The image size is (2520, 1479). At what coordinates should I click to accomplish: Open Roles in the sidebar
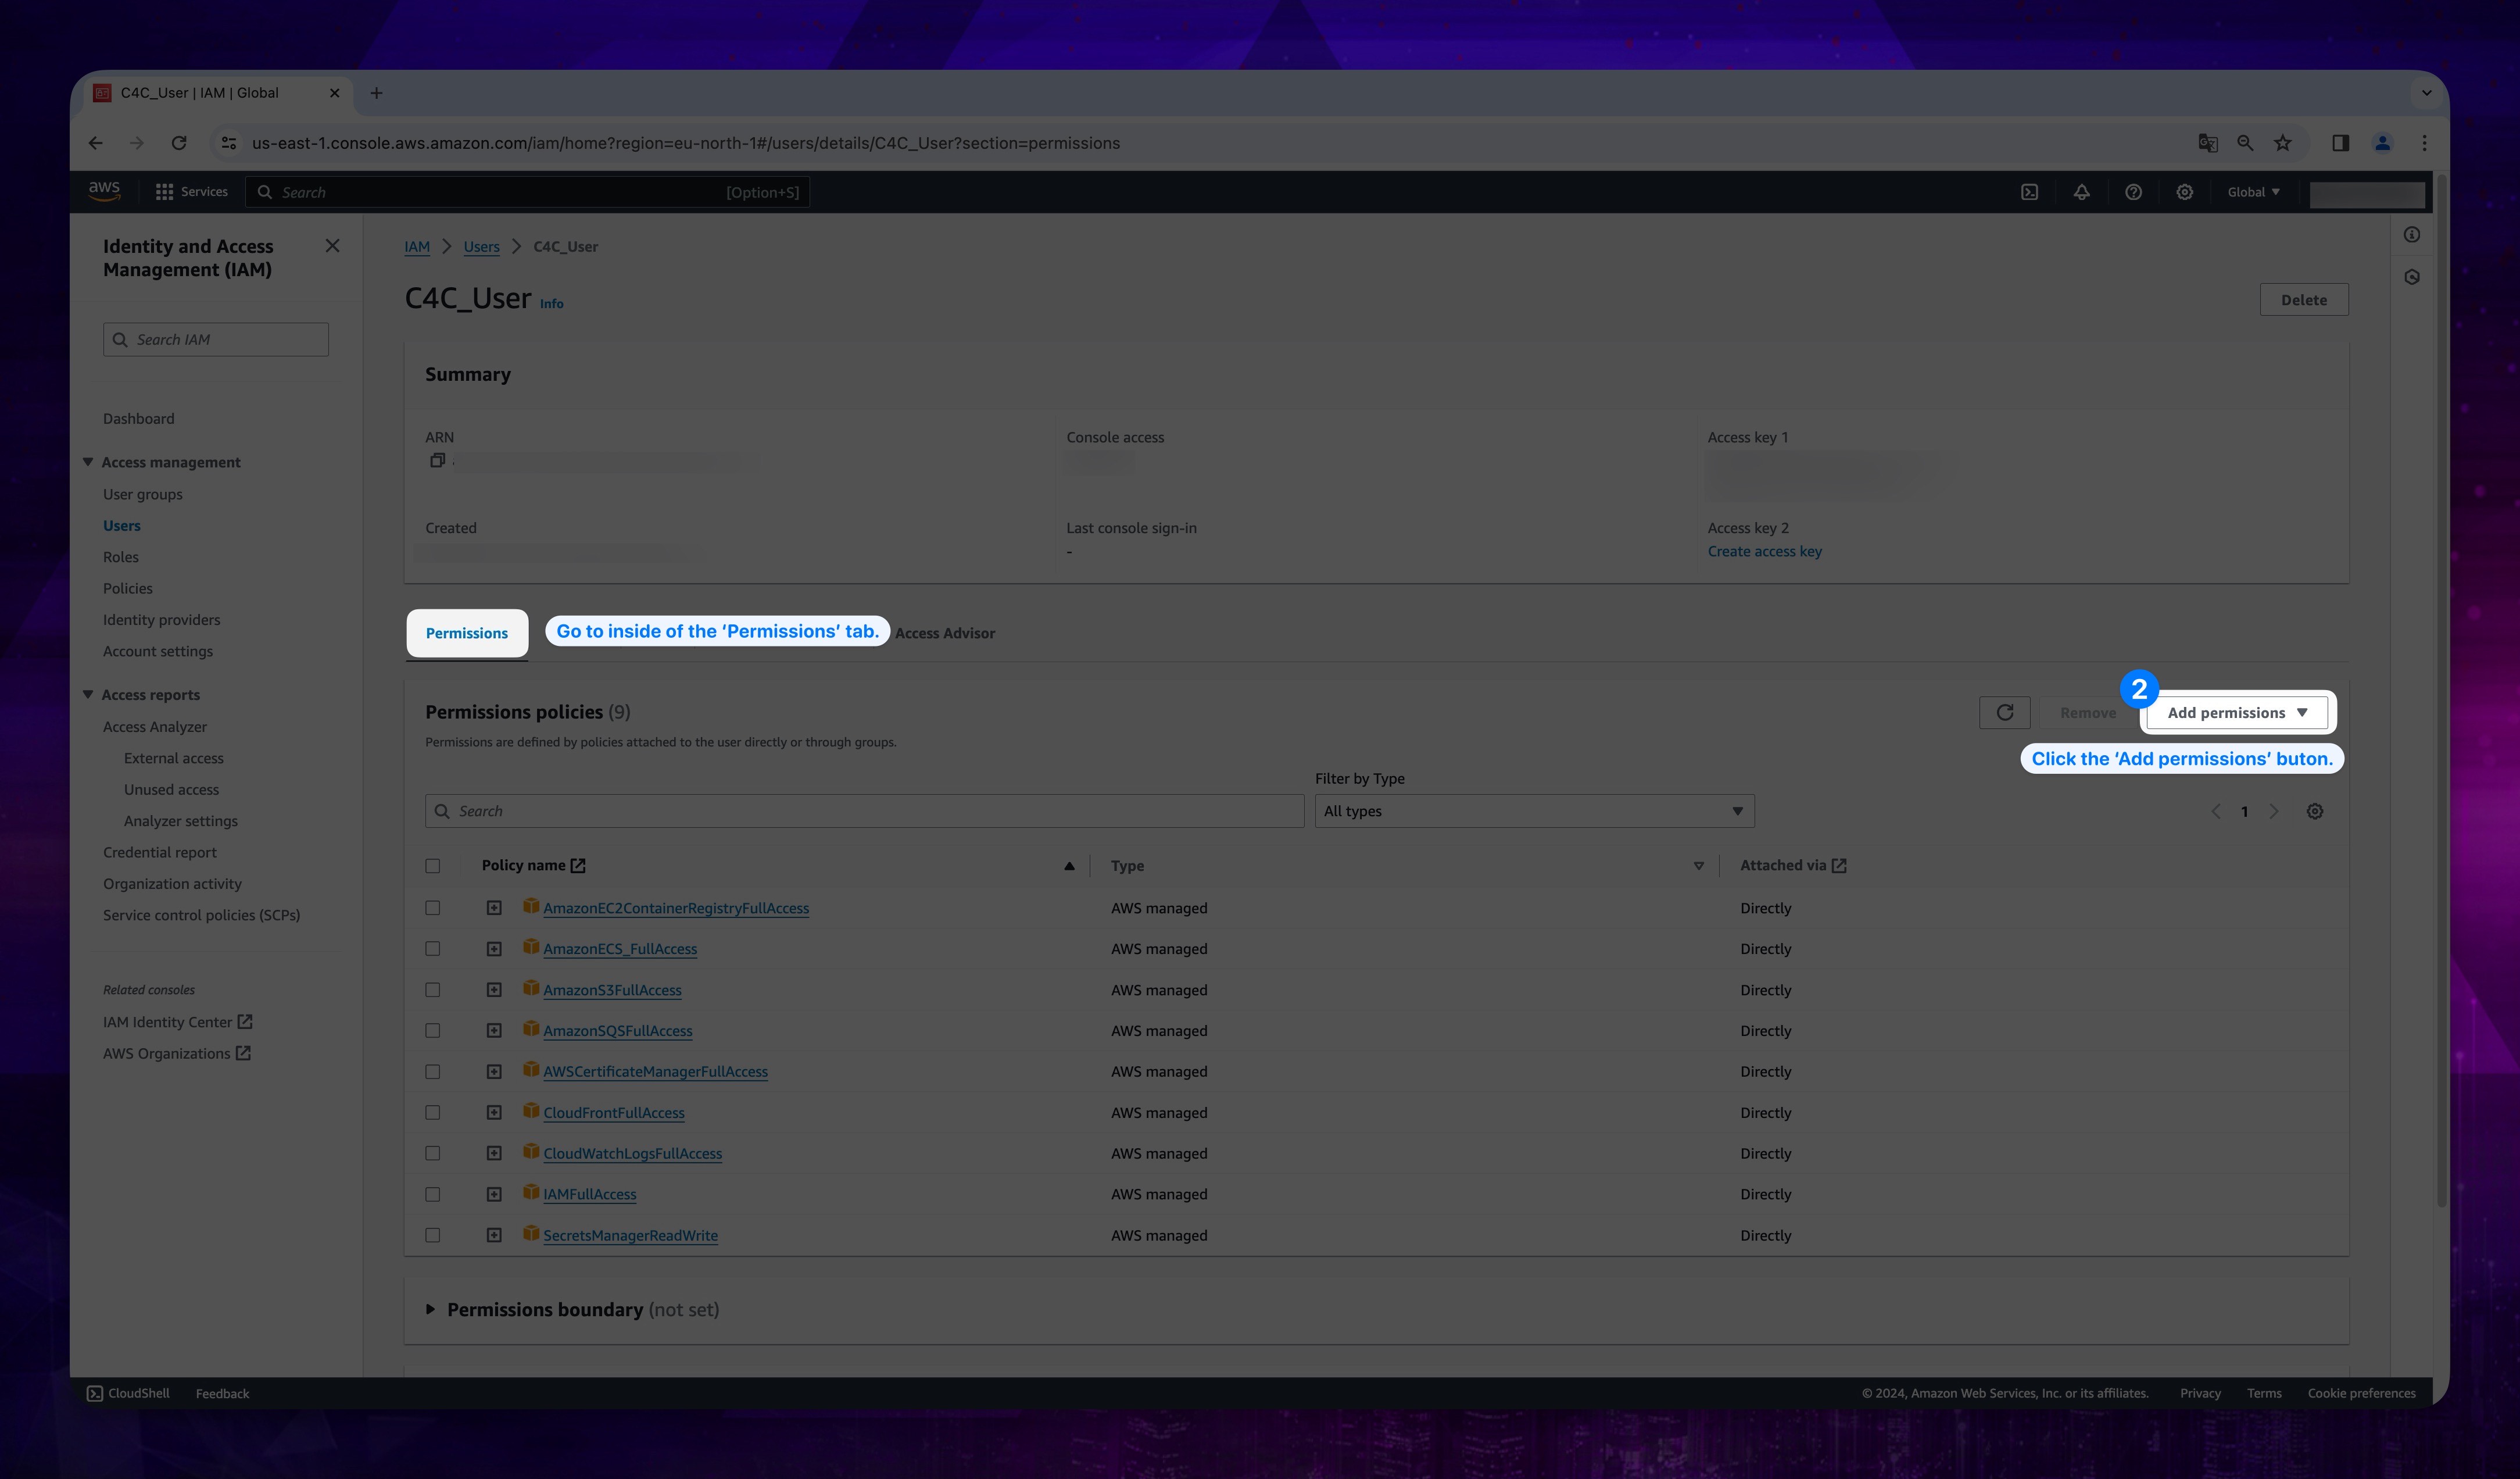[121, 557]
